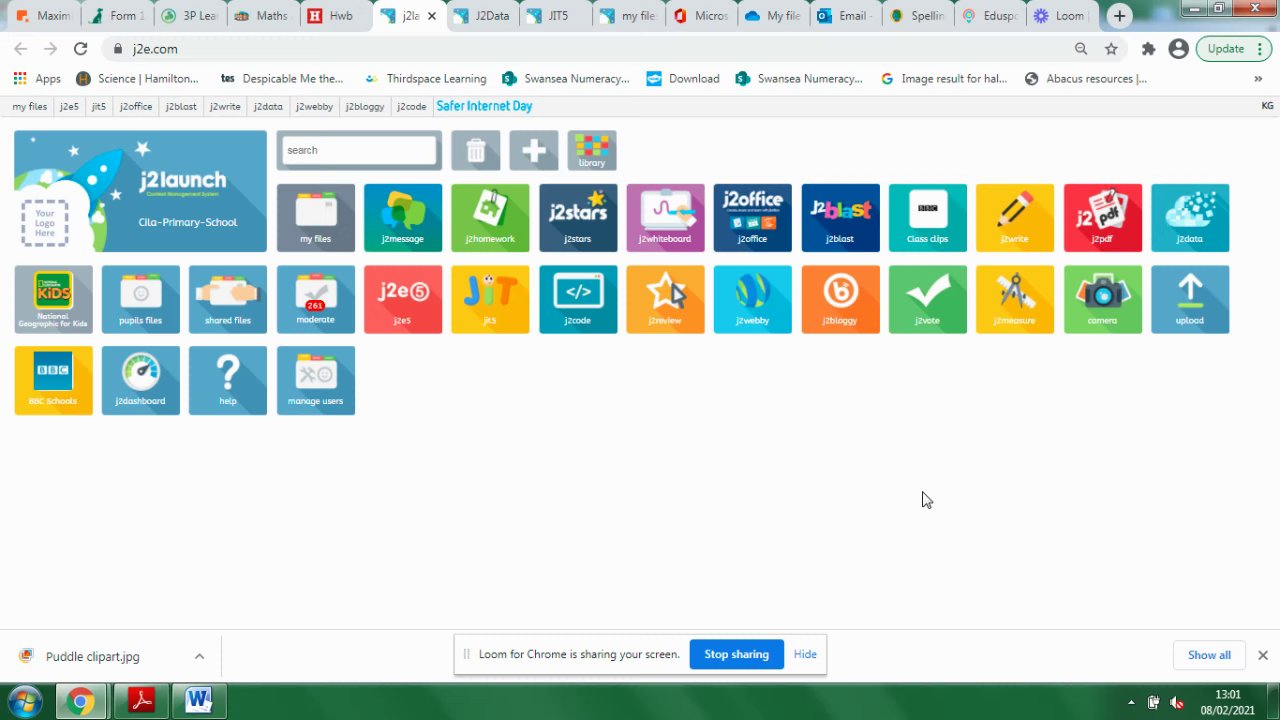This screenshot has height=720, width=1280.
Task: Open the j2dashboard tile
Action: point(140,380)
